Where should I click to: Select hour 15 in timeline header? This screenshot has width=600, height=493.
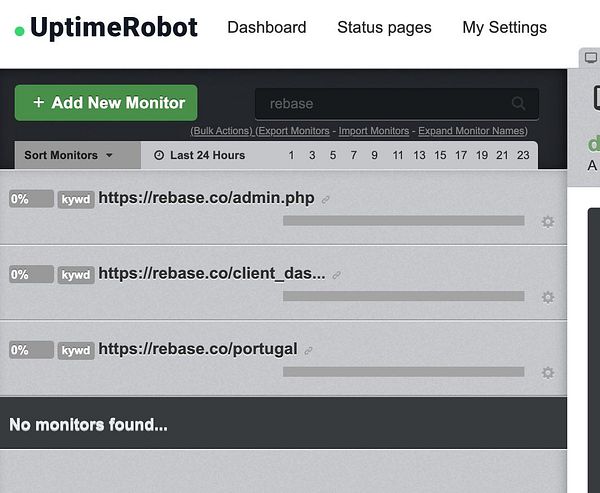440,155
